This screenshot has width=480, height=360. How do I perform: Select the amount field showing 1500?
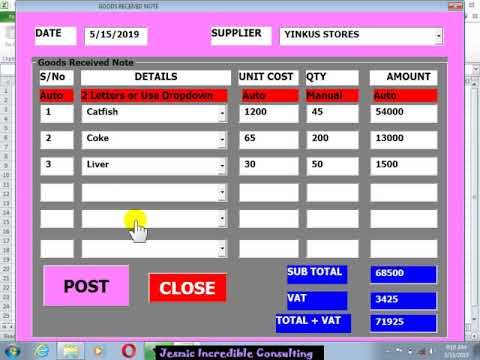coord(403,166)
